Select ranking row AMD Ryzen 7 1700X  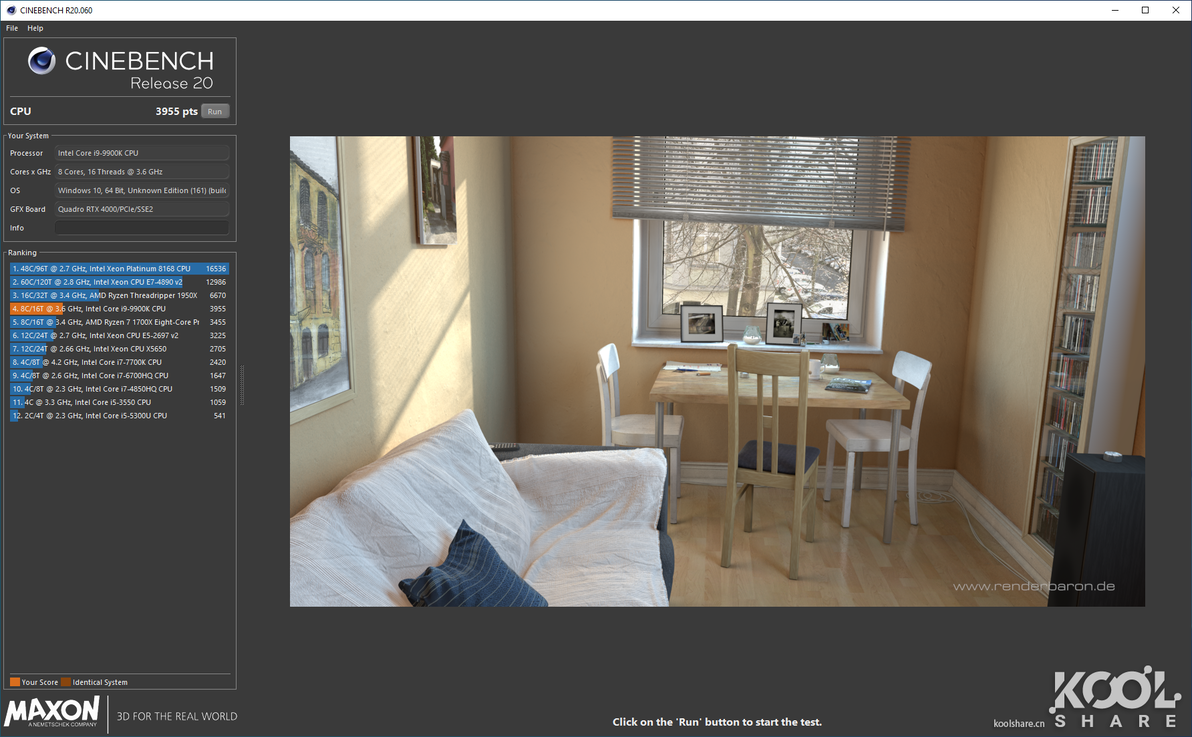[119, 322]
